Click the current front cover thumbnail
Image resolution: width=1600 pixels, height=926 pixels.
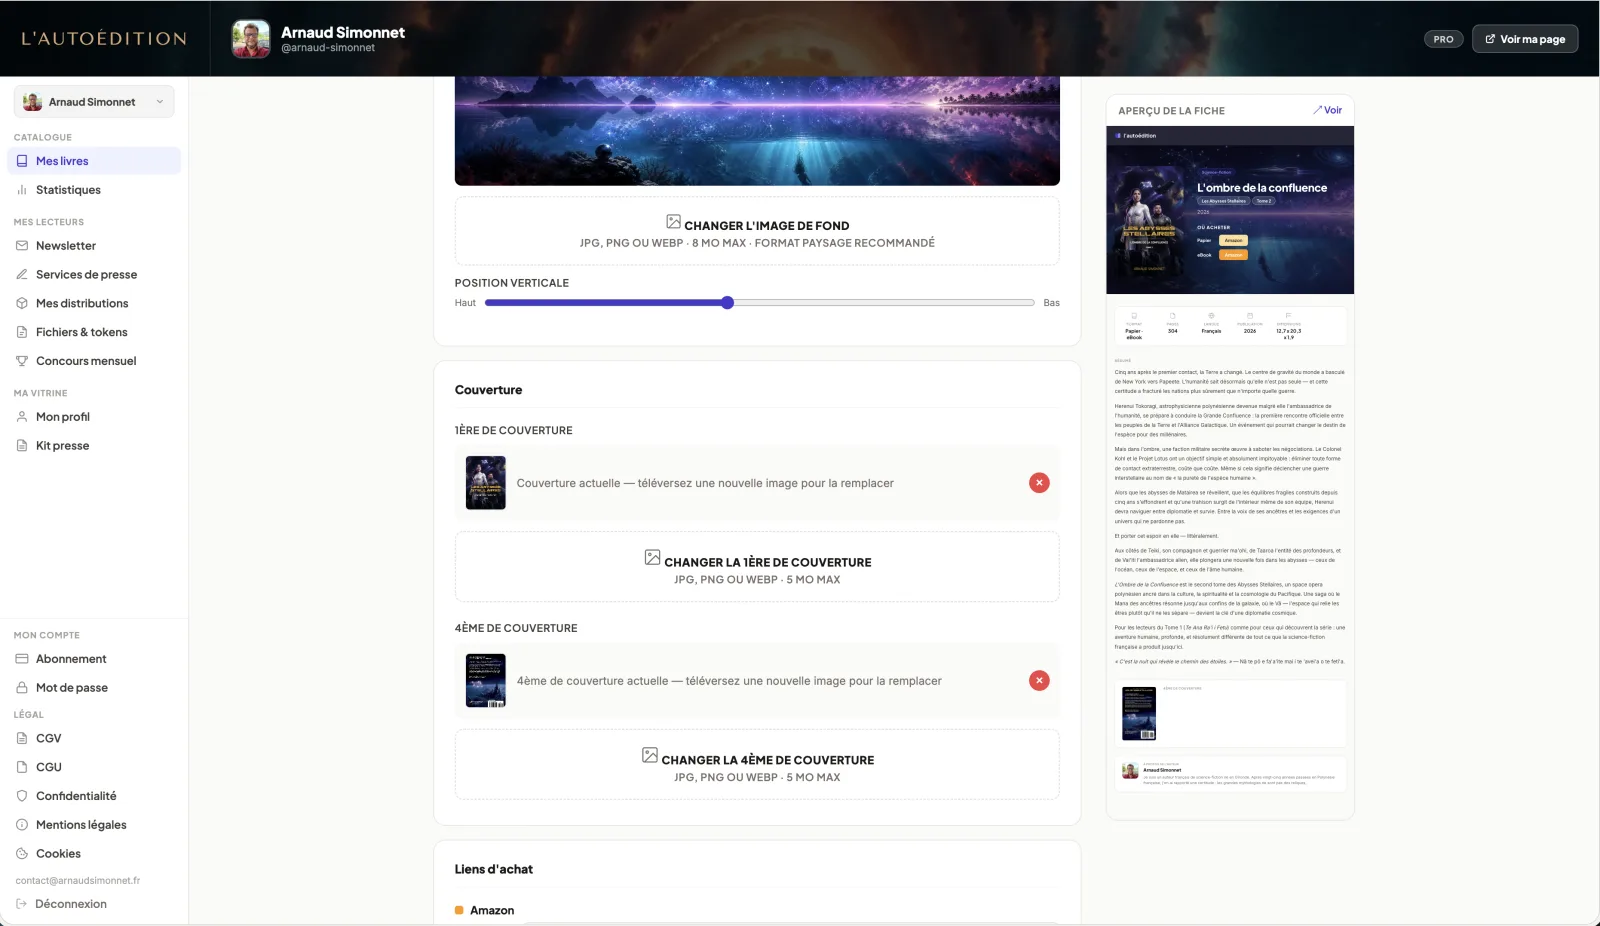point(486,483)
